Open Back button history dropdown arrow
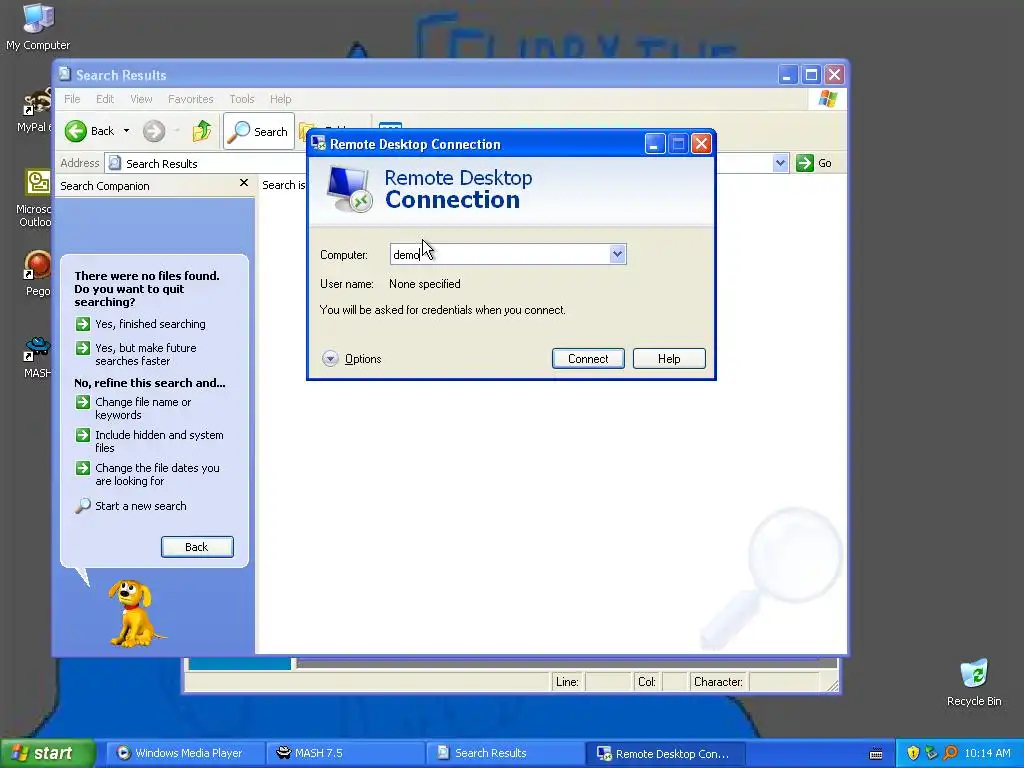Image resolution: width=1024 pixels, height=768 pixels. click(126, 131)
